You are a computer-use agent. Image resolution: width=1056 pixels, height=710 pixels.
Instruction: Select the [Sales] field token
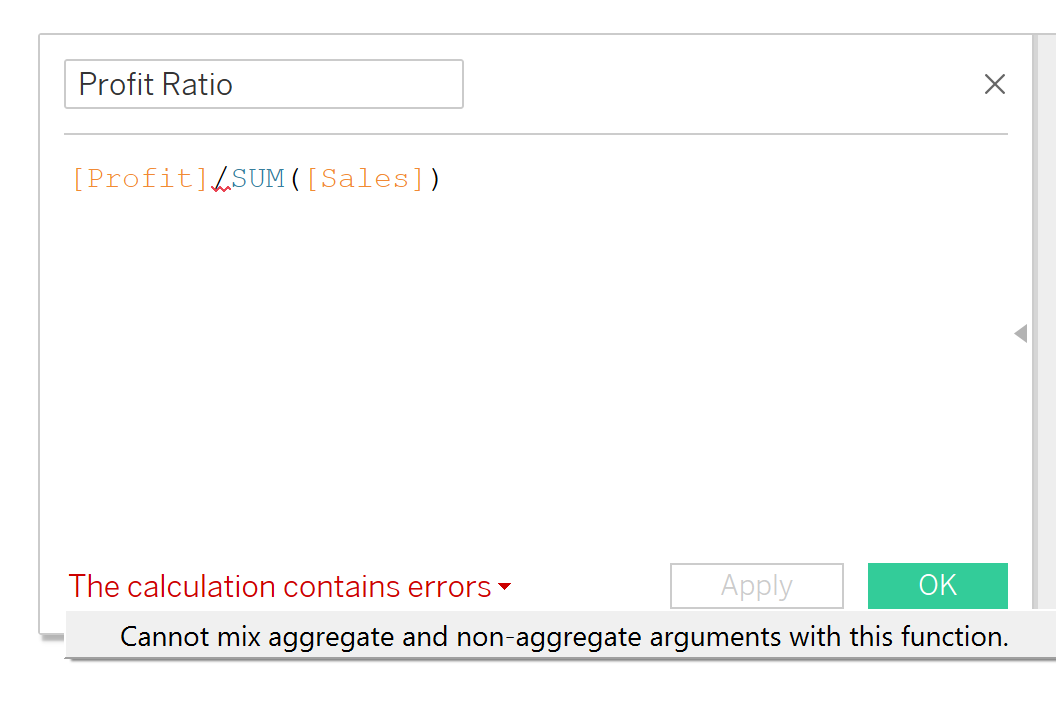[365, 178]
